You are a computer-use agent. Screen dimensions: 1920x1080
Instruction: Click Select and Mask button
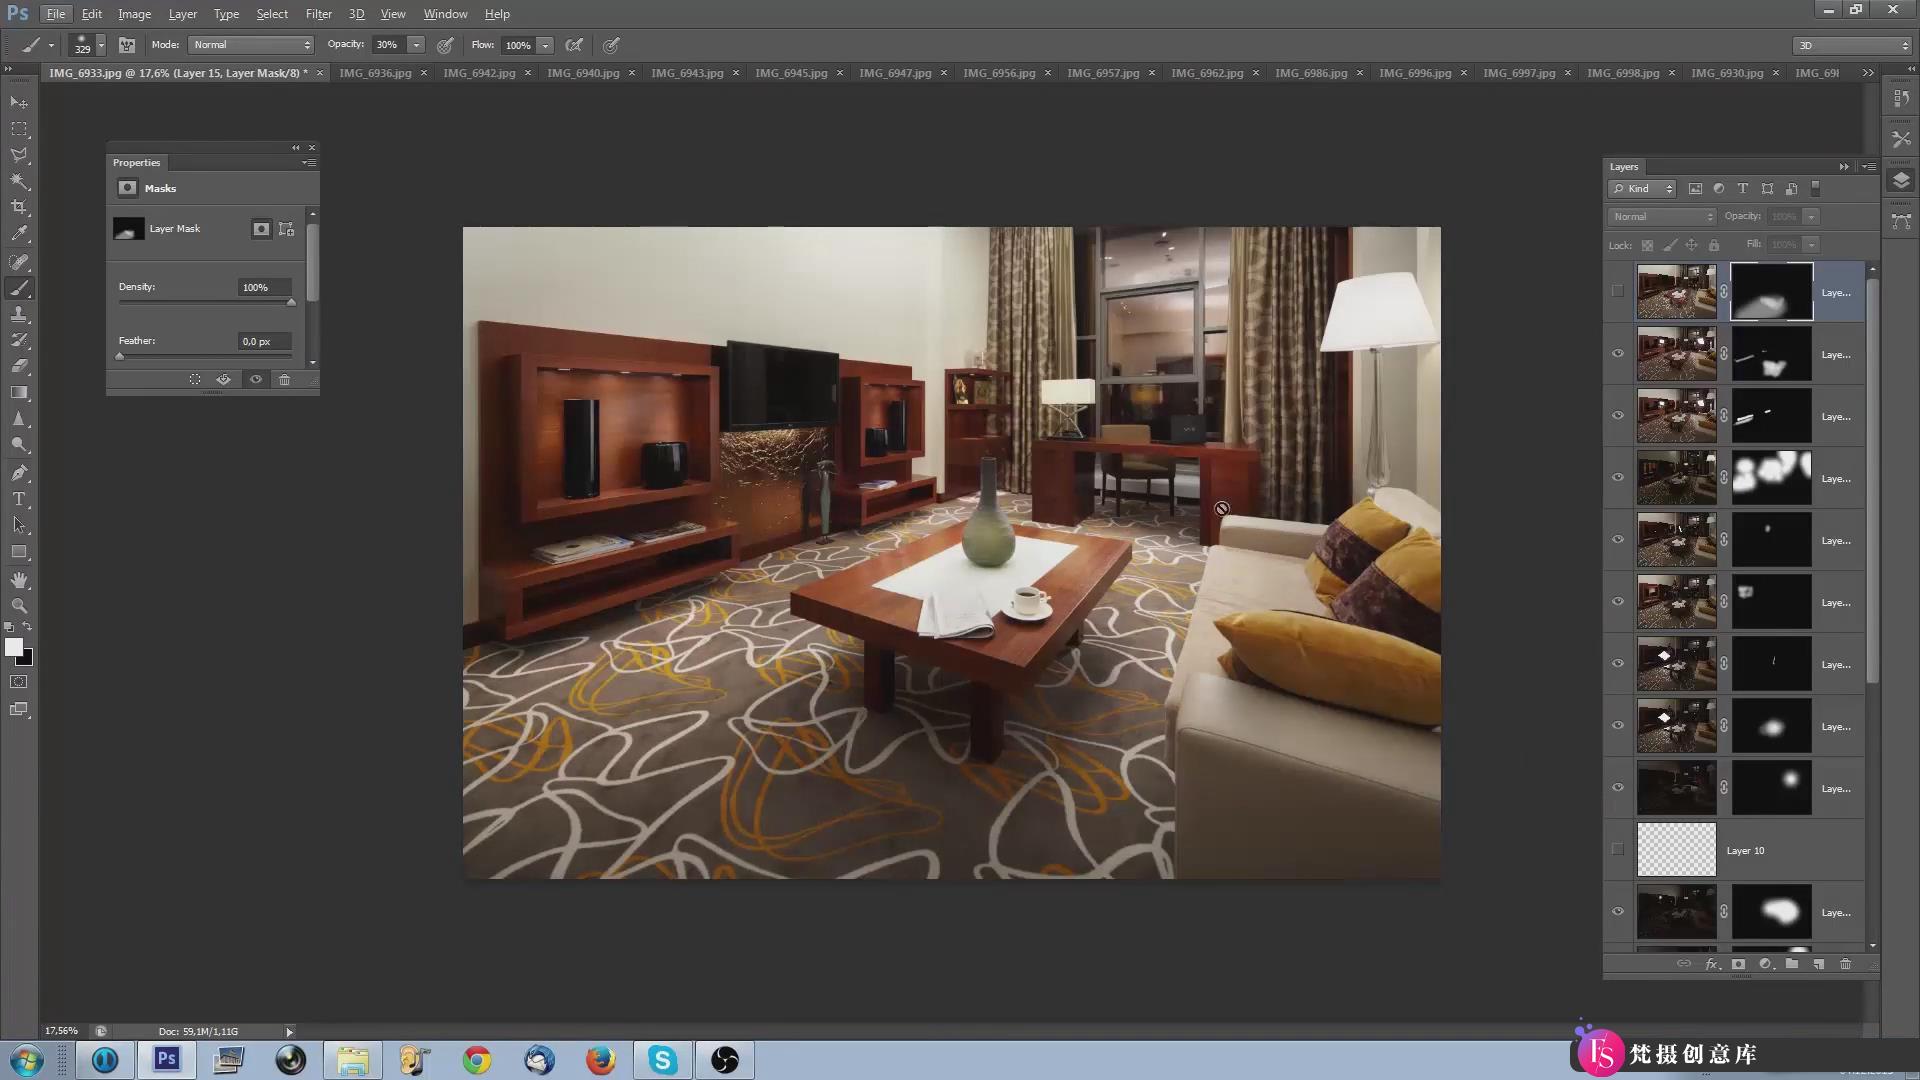(195, 380)
